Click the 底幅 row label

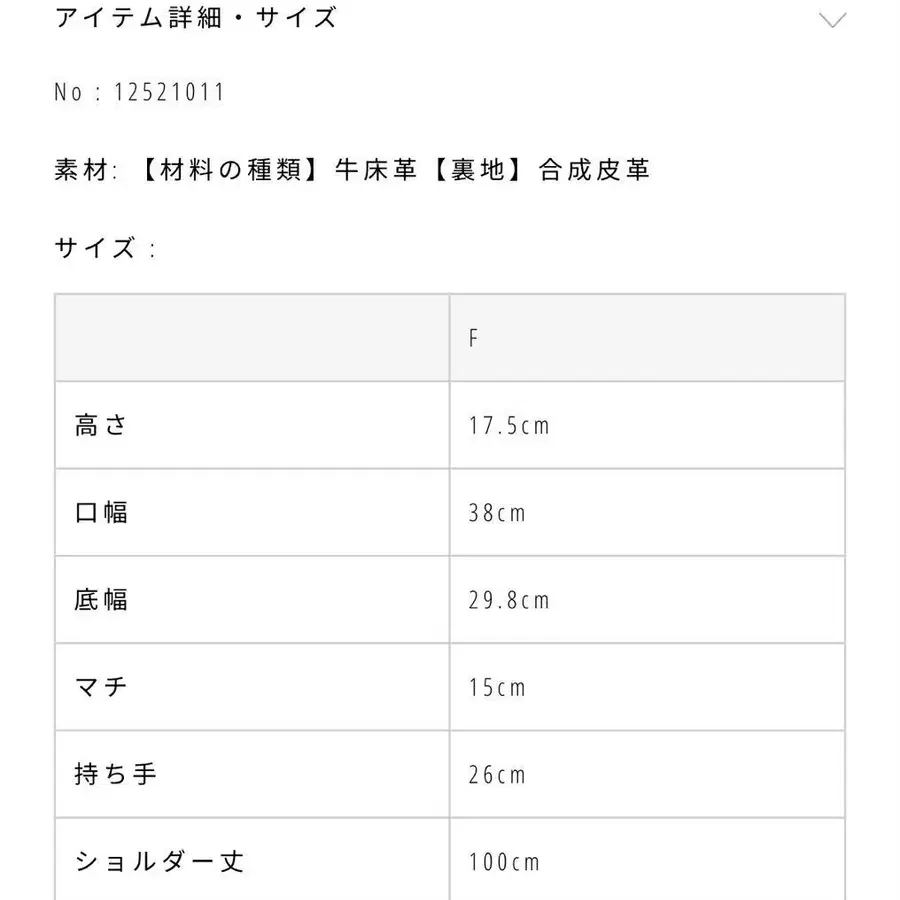102,600
